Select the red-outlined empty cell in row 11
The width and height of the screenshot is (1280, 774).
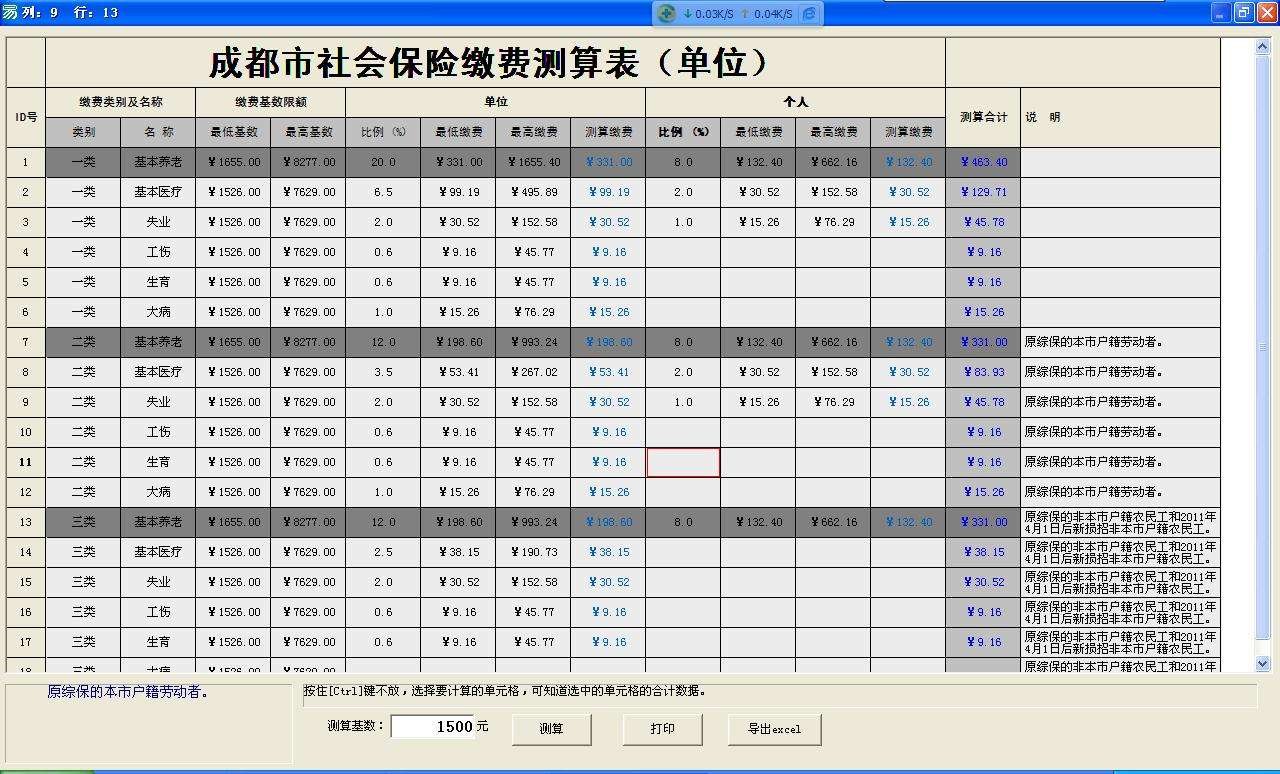coord(684,462)
